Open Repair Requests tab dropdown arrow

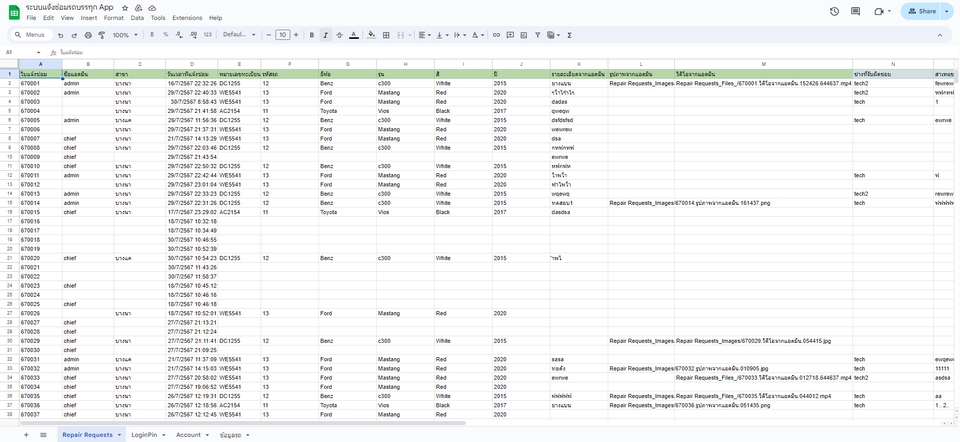[119, 435]
